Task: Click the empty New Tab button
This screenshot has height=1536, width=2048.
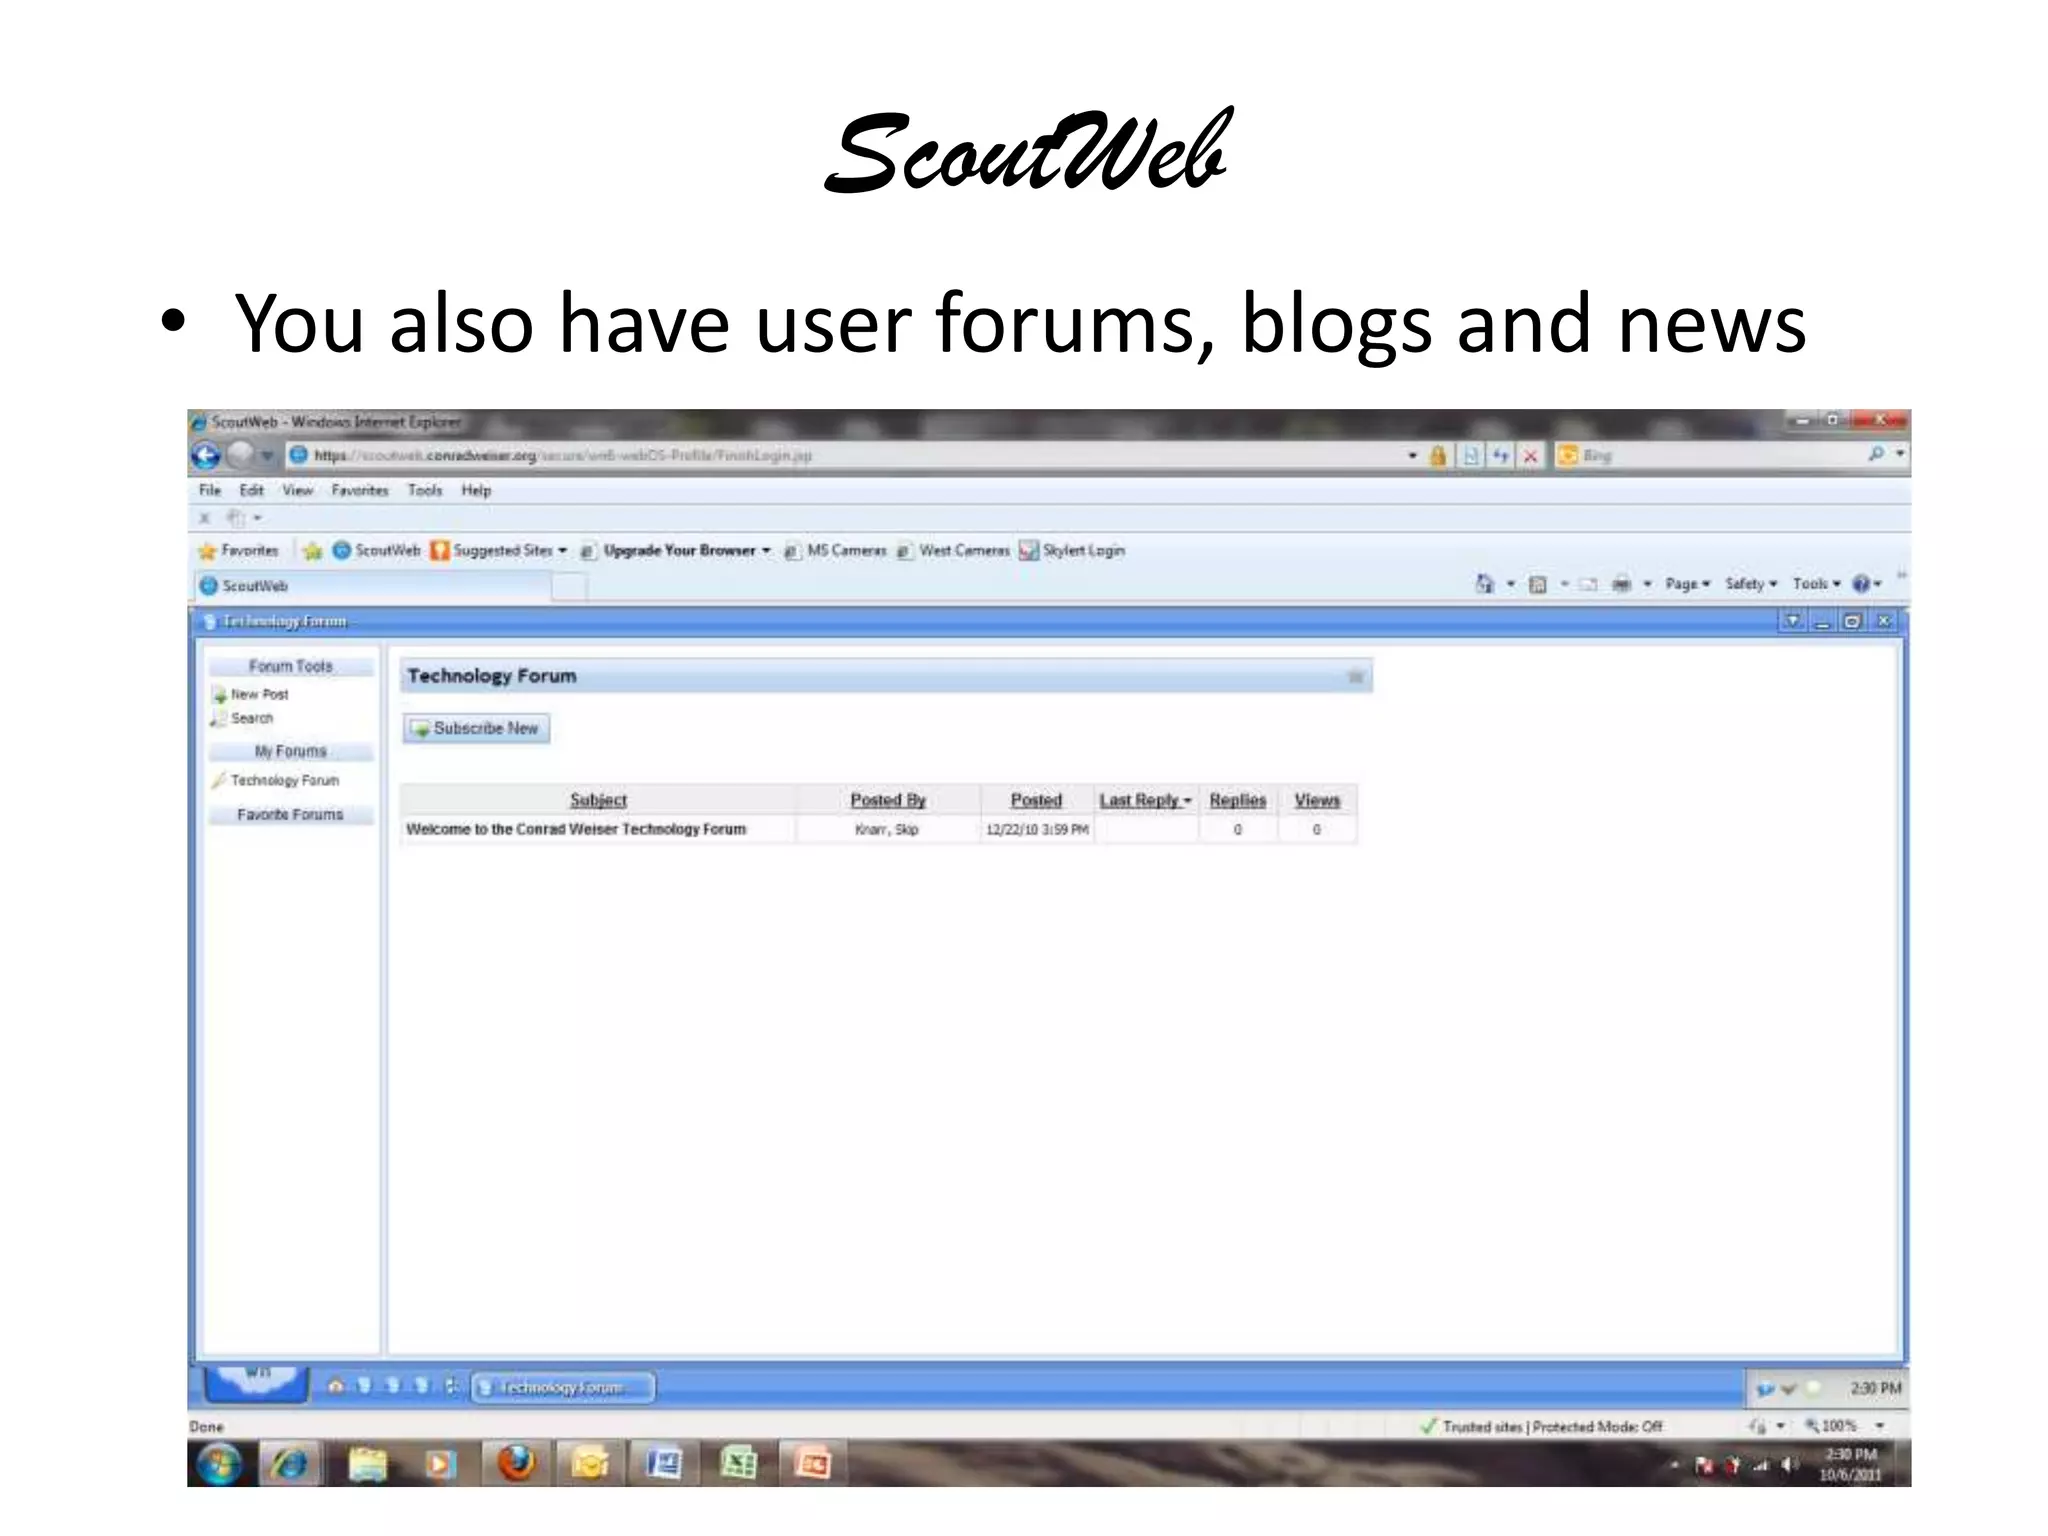Action: (570, 587)
